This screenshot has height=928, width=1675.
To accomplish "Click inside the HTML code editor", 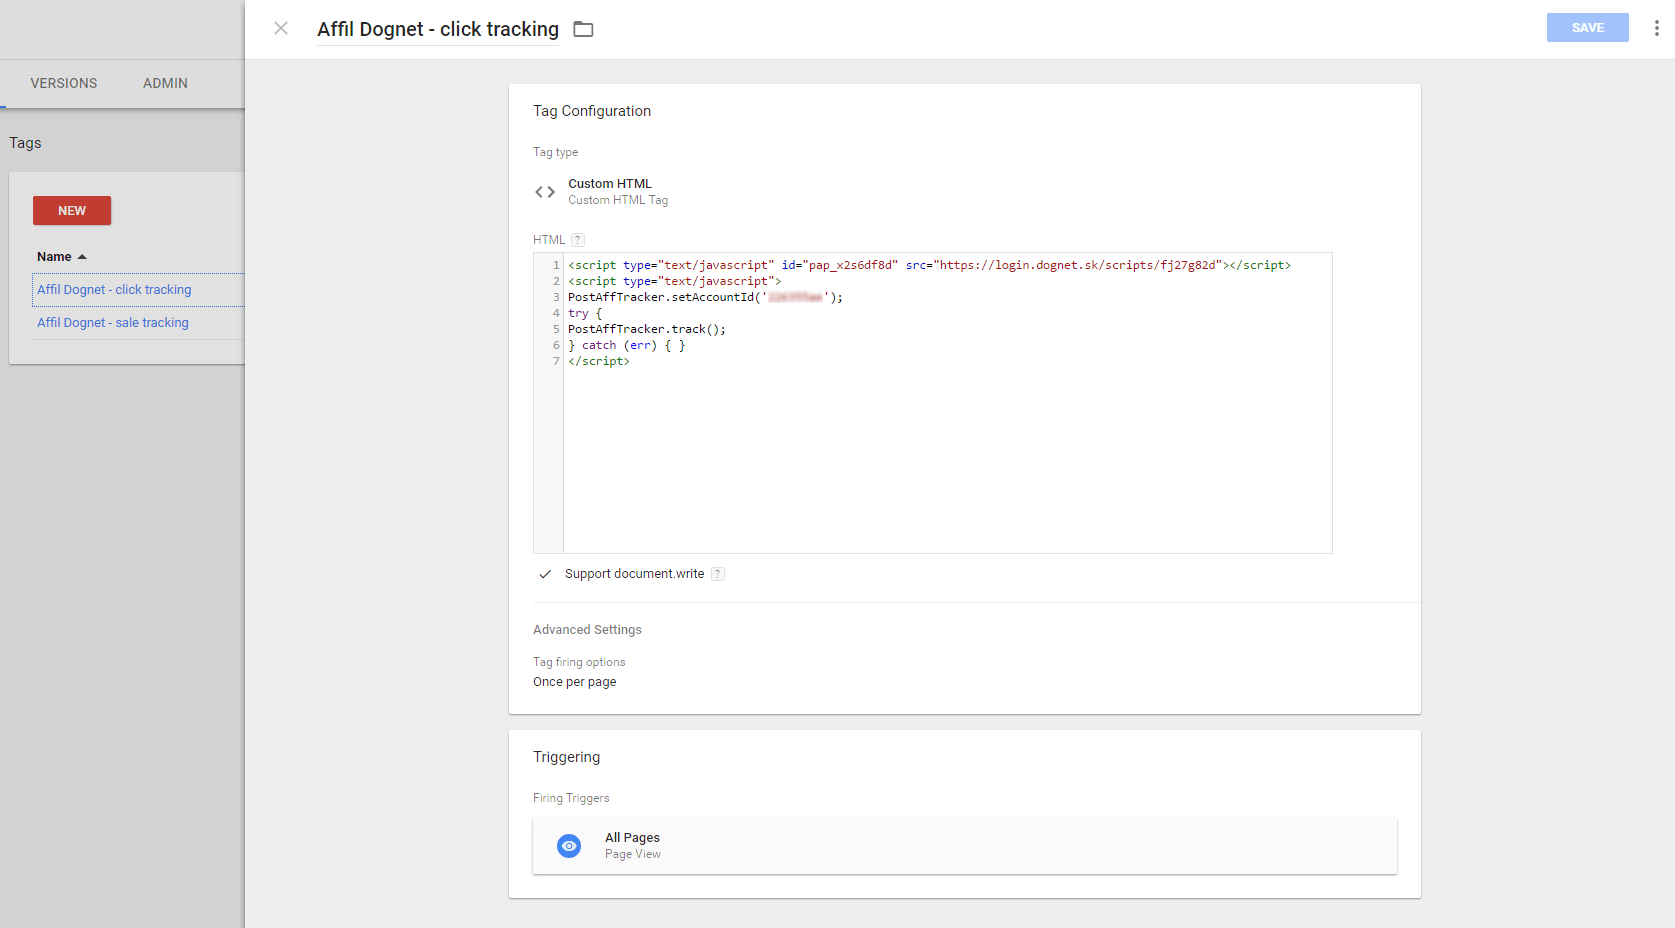I will (946, 450).
